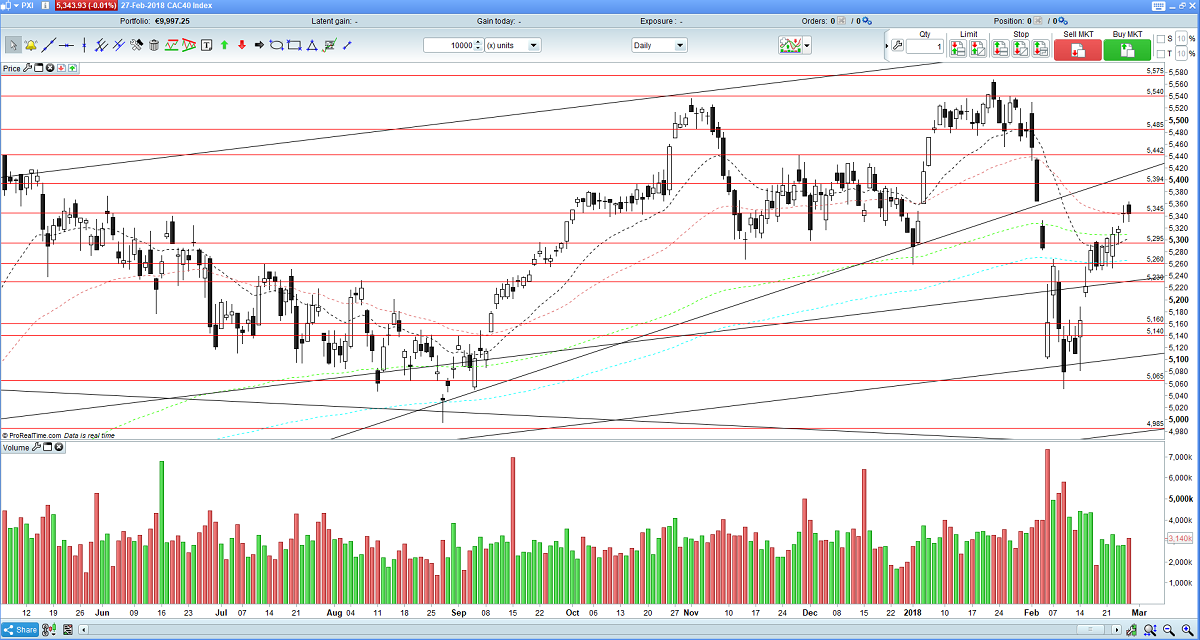Close the Volume indicator panel
The width and height of the screenshot is (1200, 640).
pyautogui.click(x=59, y=447)
